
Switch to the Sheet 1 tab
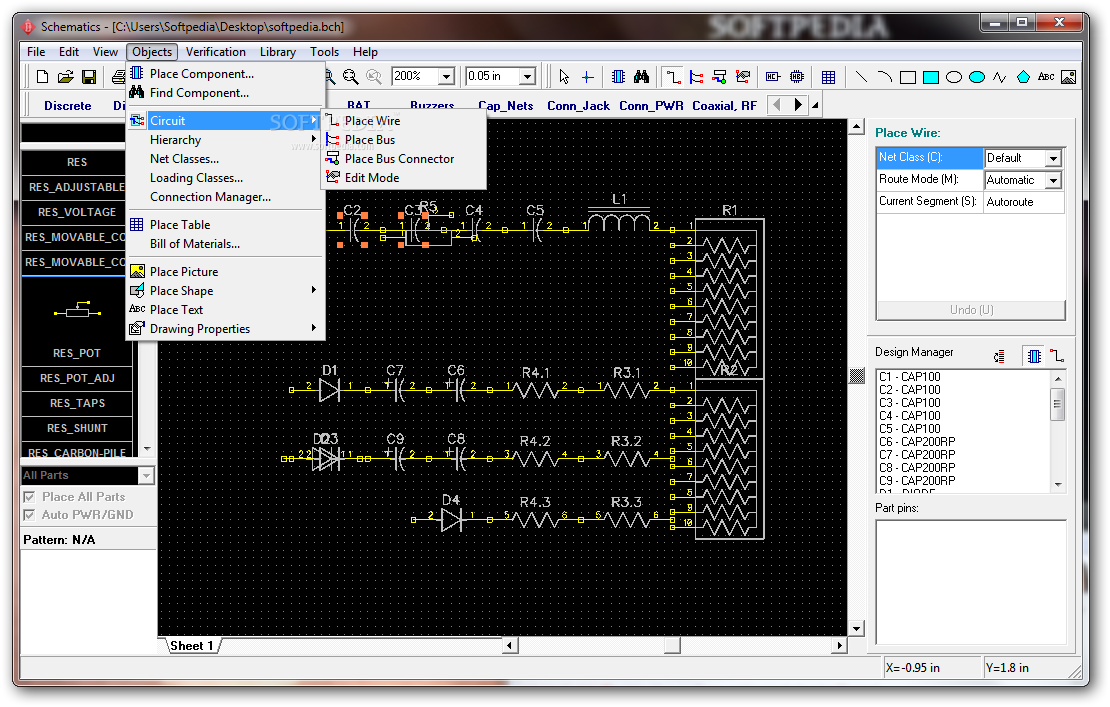191,645
